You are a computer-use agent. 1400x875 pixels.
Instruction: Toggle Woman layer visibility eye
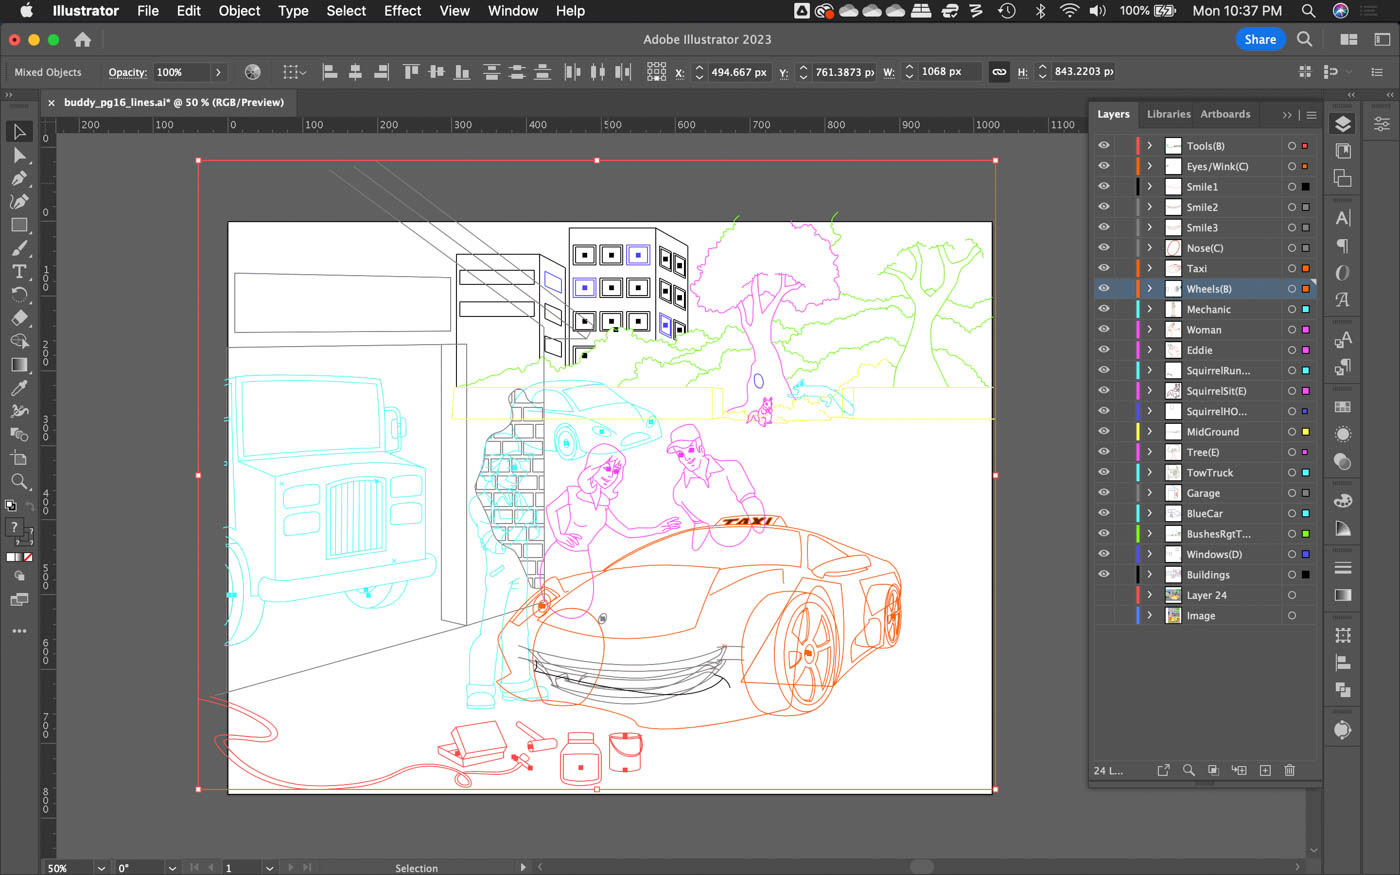1104,330
